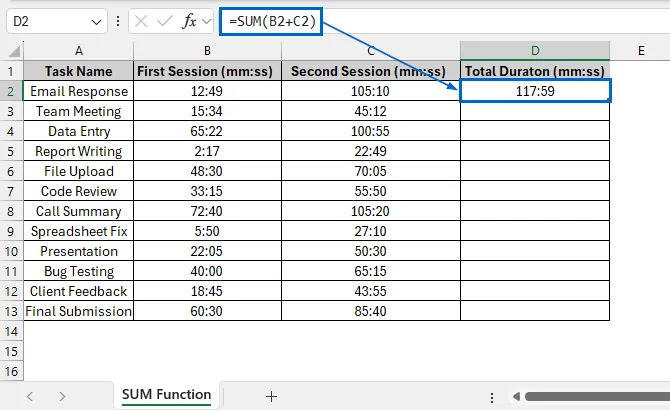Open the Name Box dropdown arrow
This screenshot has width=670, height=410.
96,22
